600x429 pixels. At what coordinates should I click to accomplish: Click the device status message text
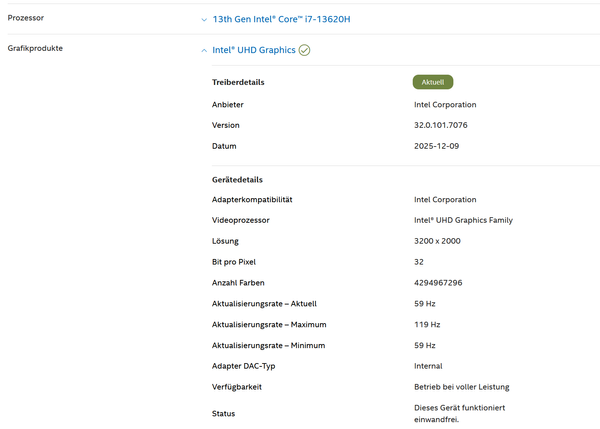[460, 413]
